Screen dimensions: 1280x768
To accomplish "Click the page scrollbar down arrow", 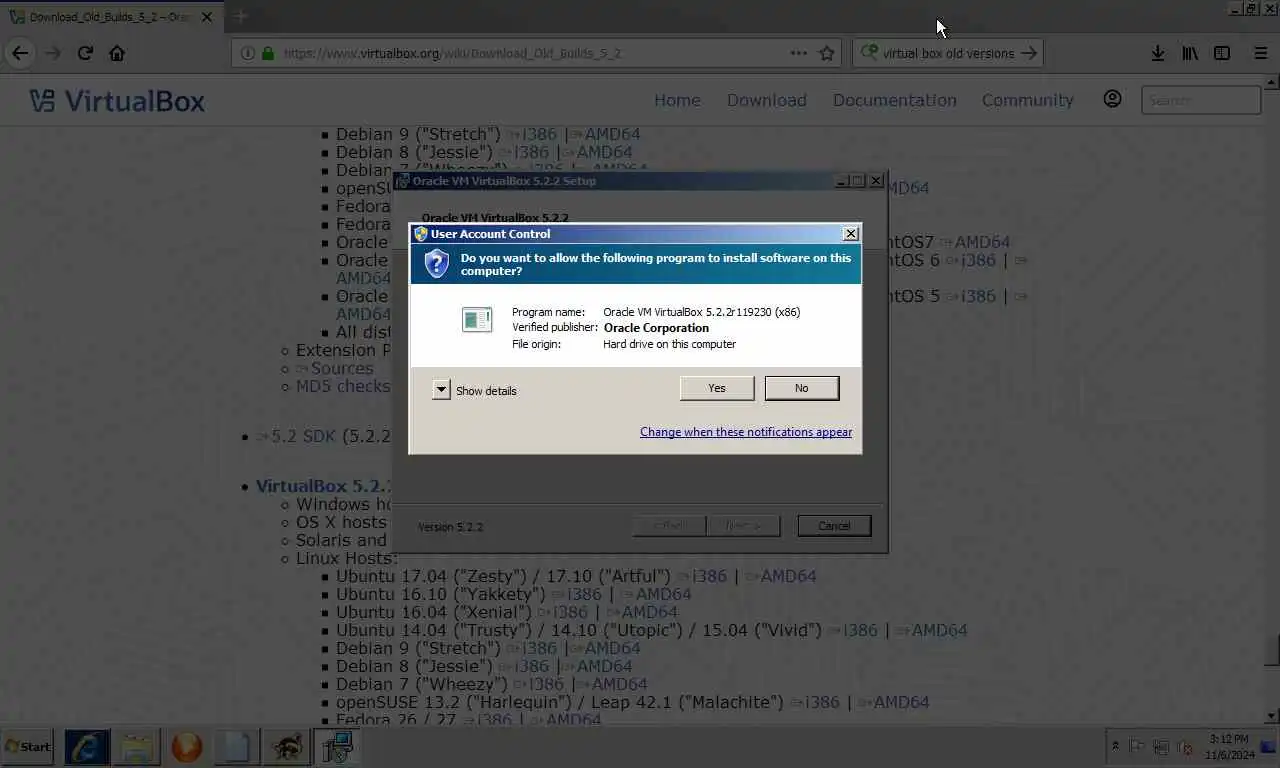I will pyautogui.click(x=1271, y=716).
